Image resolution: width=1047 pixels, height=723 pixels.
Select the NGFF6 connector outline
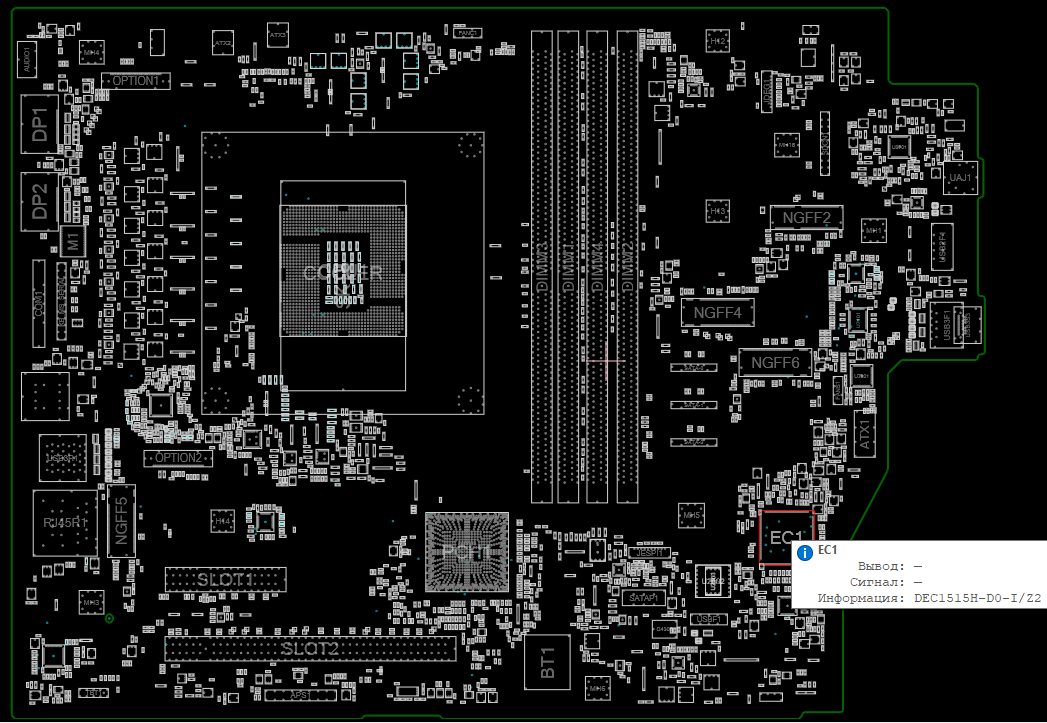point(776,362)
